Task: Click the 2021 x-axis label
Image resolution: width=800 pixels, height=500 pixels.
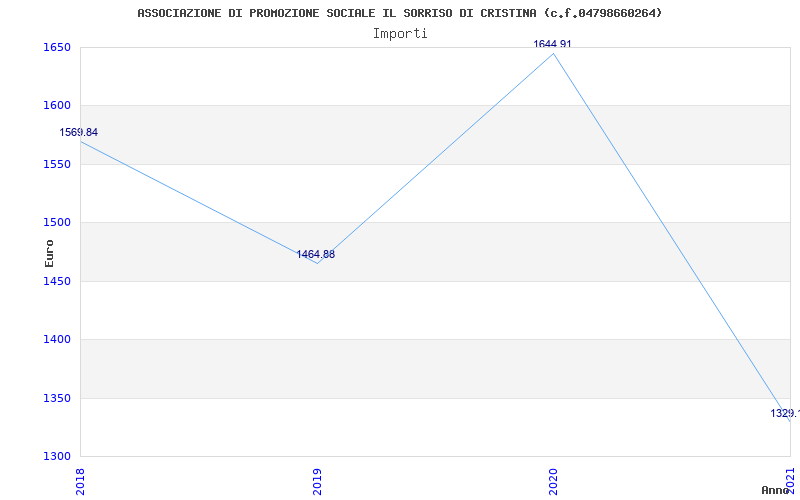Action: pyautogui.click(x=791, y=482)
